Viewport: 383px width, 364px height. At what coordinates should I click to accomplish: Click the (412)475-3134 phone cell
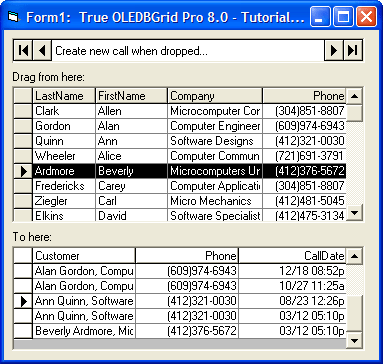(304, 215)
